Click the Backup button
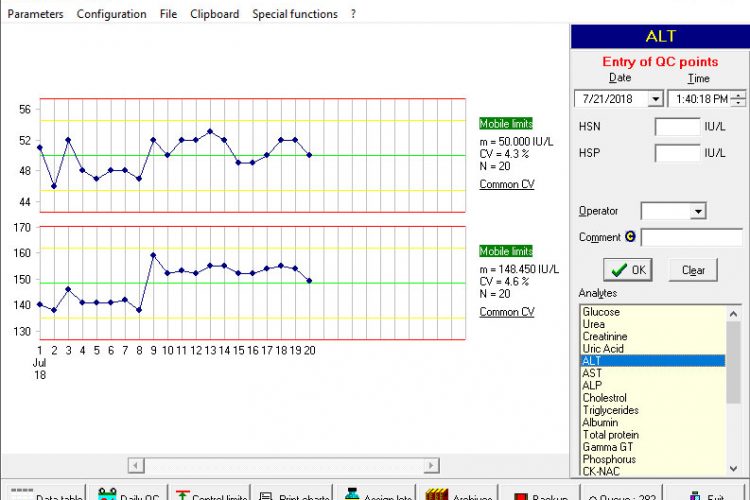Image resolution: width=750 pixels, height=500 pixels. (540, 494)
